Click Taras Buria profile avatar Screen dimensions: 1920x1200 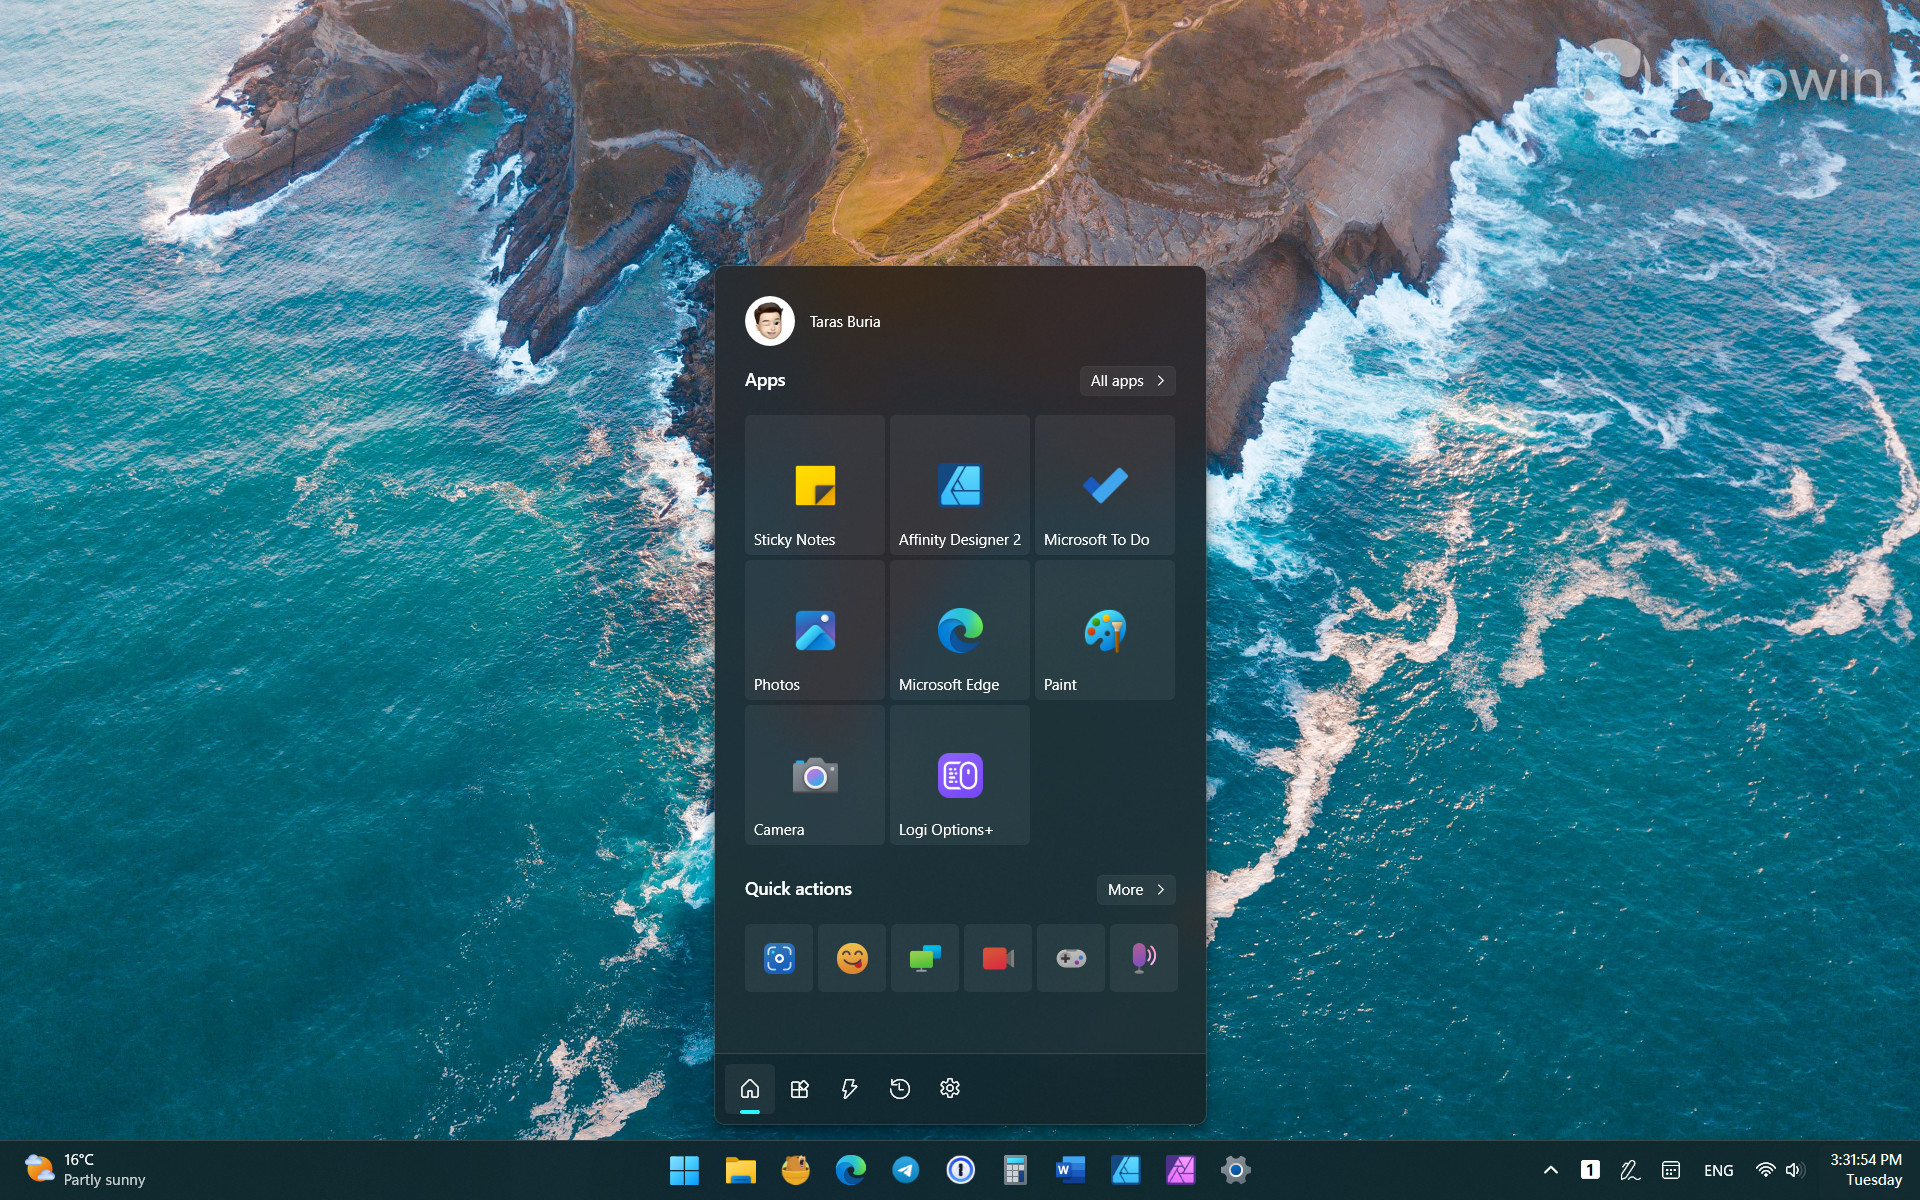pyautogui.click(x=769, y=321)
